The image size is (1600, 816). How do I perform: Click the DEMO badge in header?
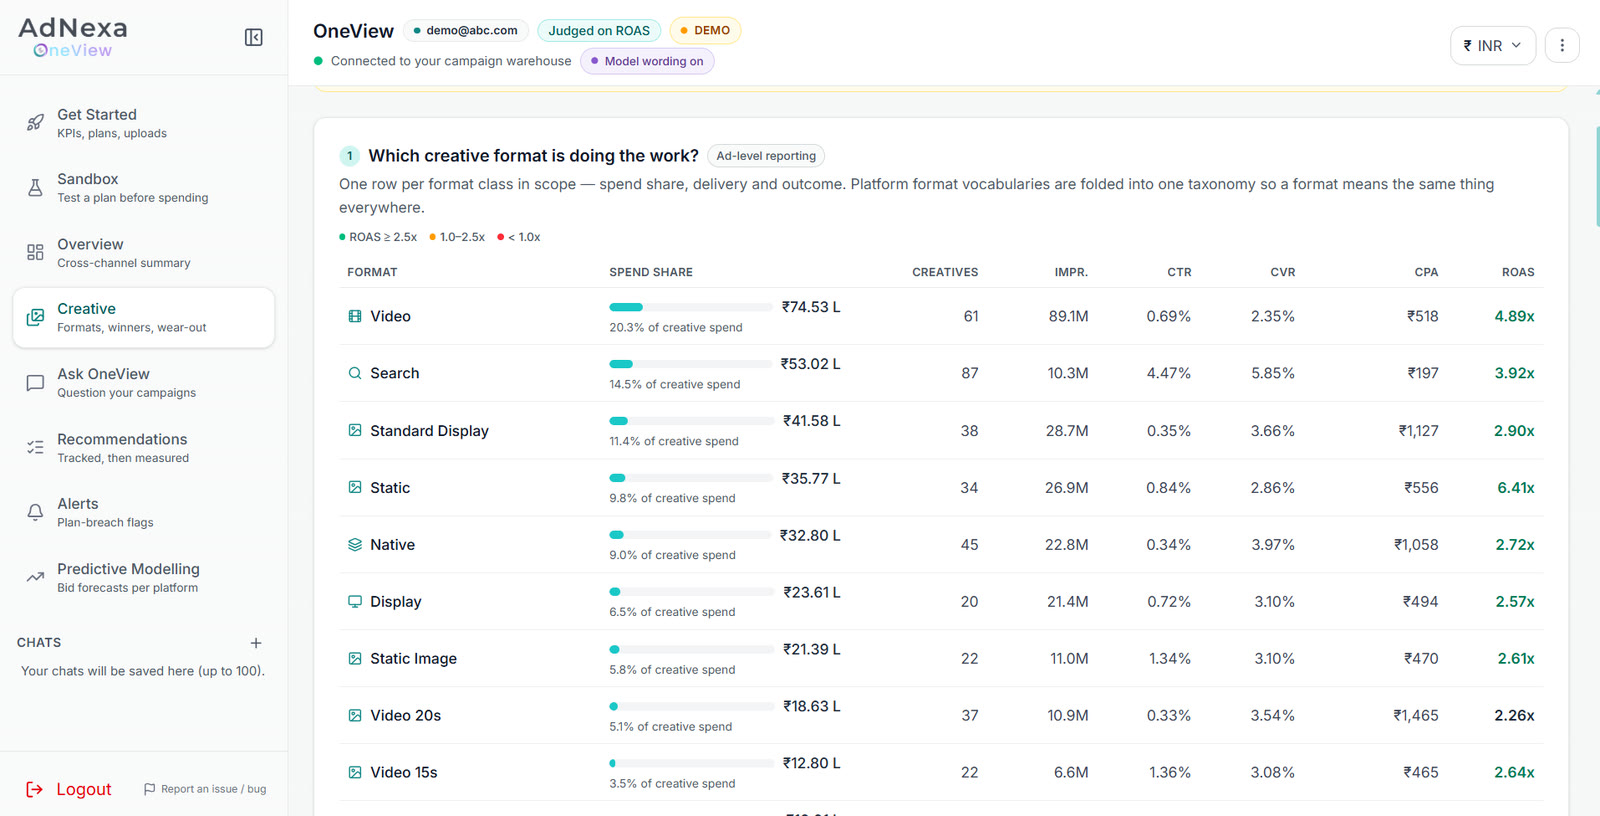(x=705, y=31)
